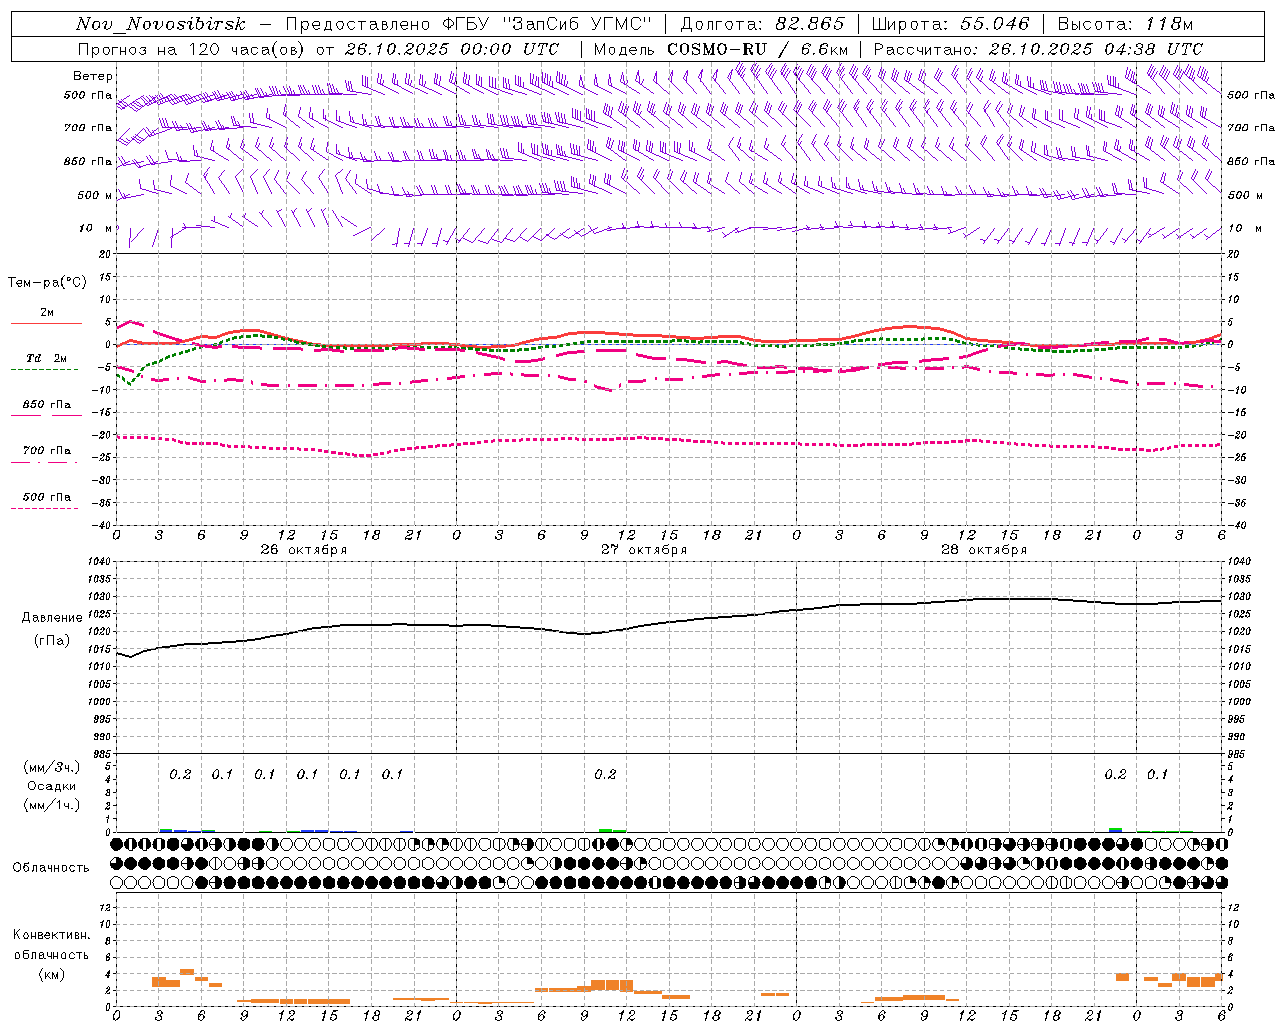1280x1024 pixels.
Task: Click the Td 2м dew point legend entry
Action: 46,357
